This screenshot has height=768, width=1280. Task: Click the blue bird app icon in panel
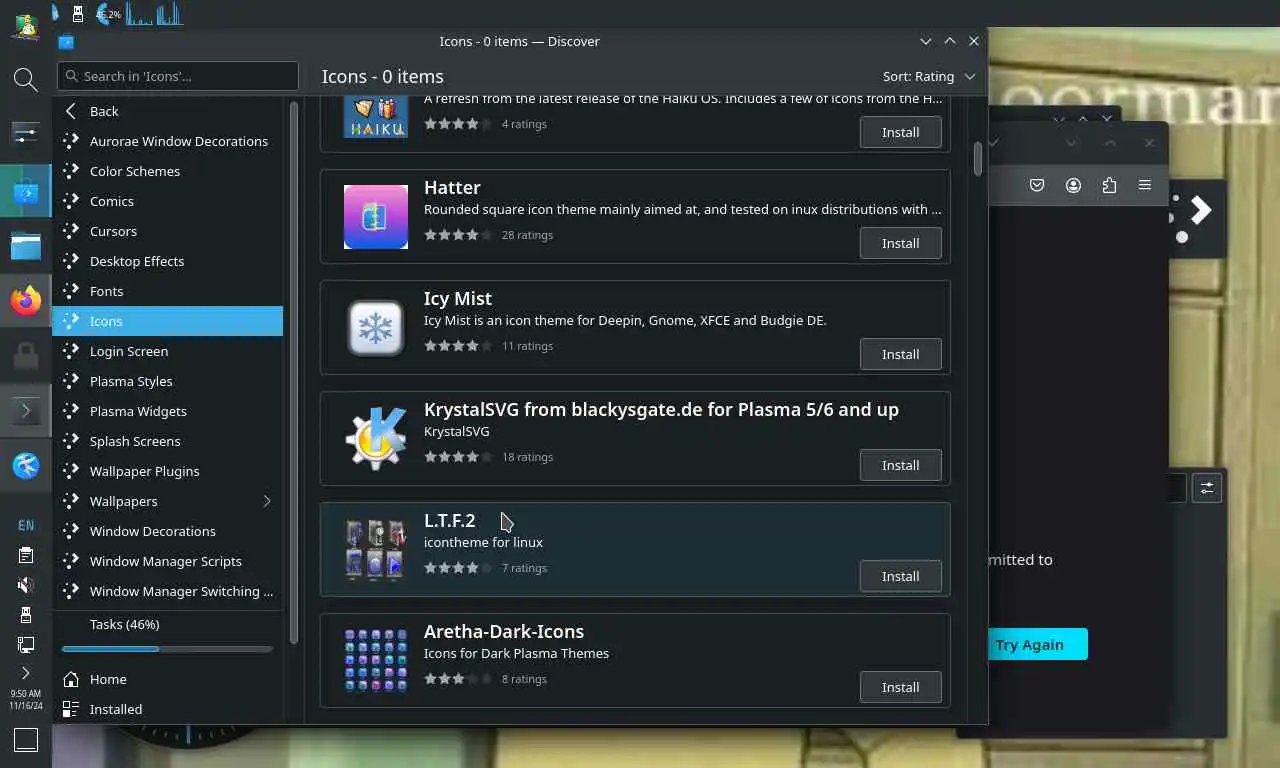click(26, 465)
